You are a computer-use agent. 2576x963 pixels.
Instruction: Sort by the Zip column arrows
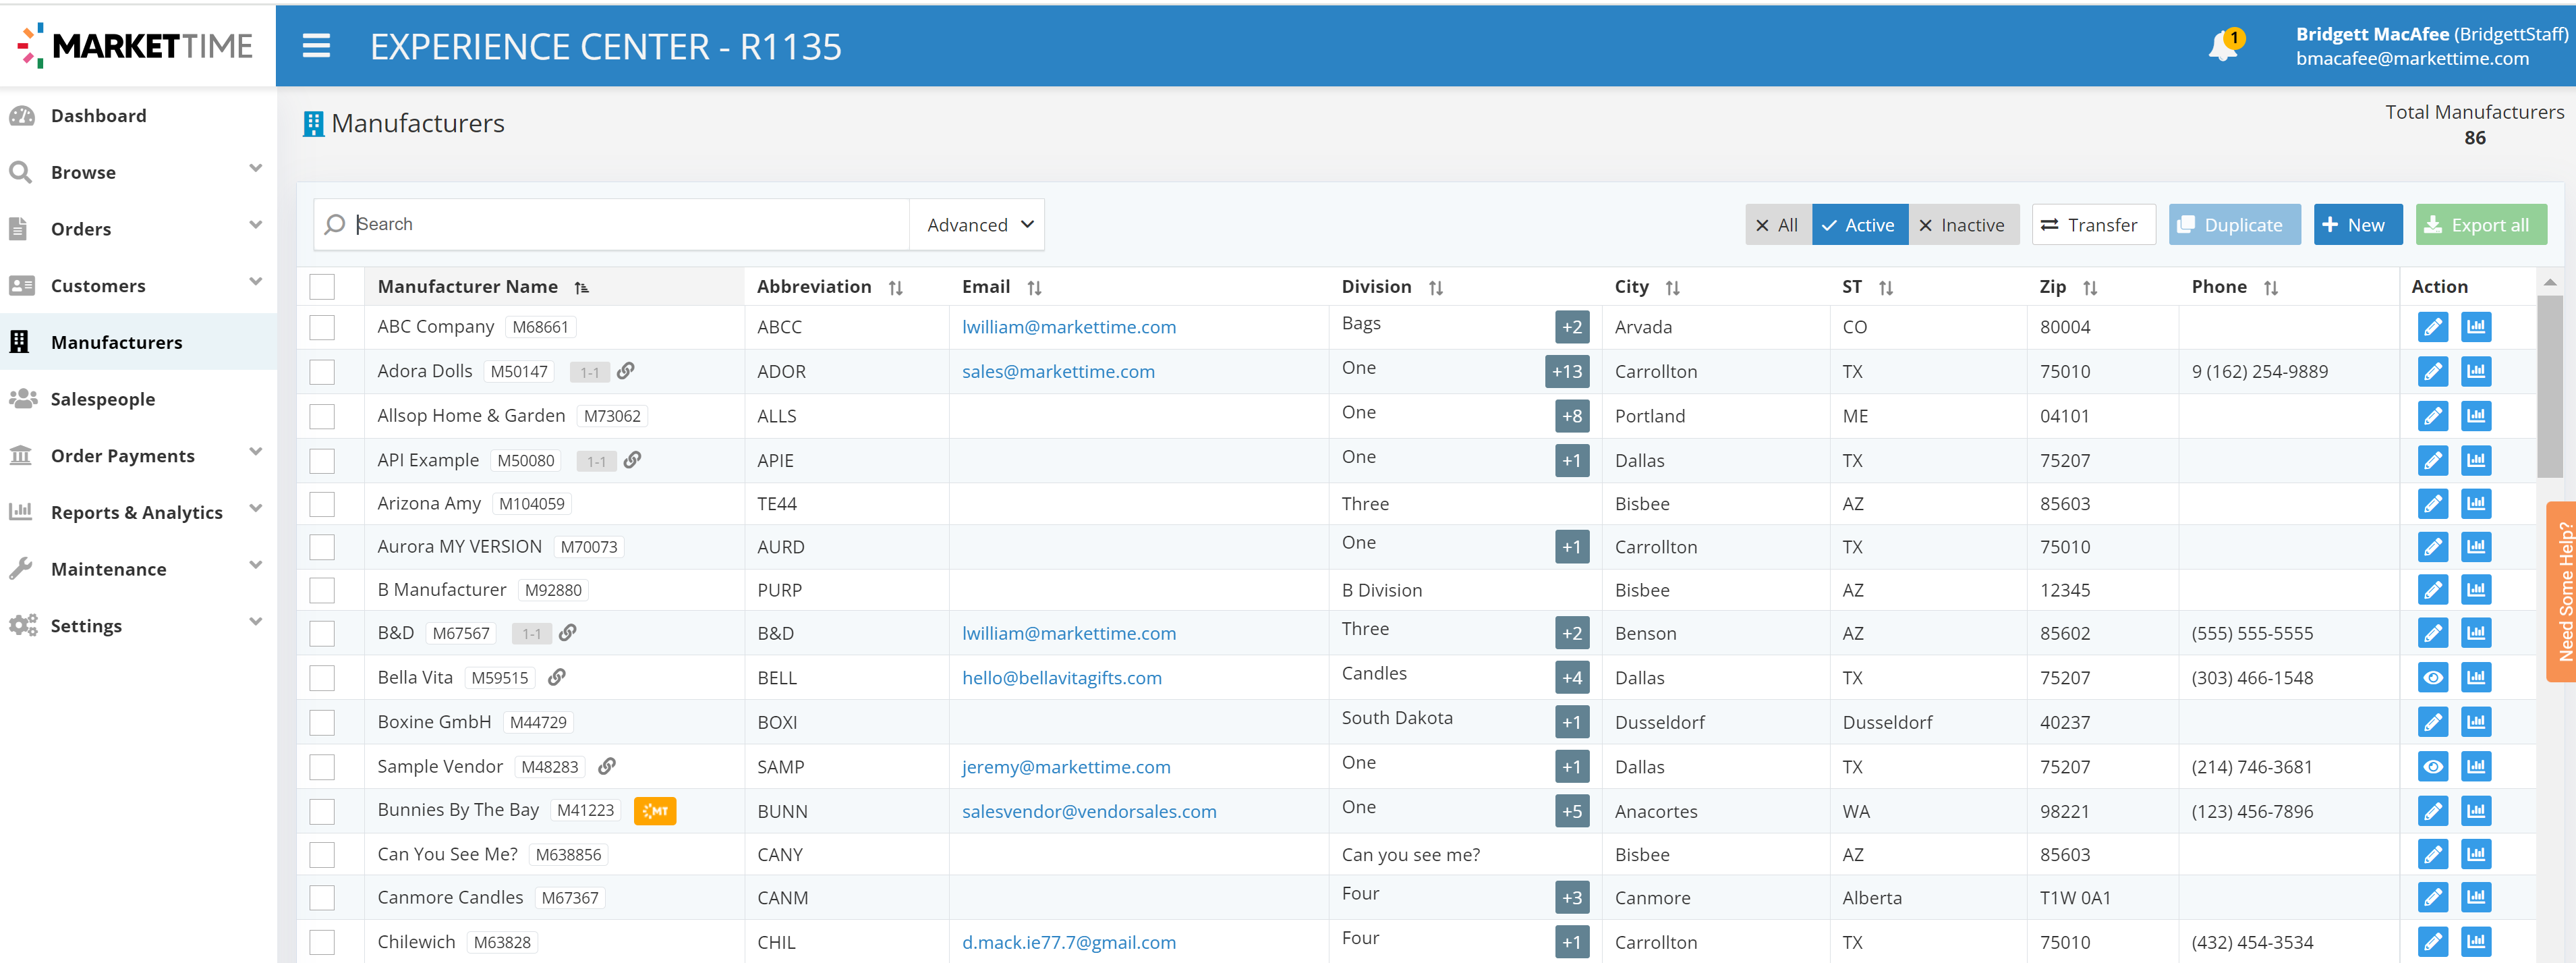coord(2090,288)
